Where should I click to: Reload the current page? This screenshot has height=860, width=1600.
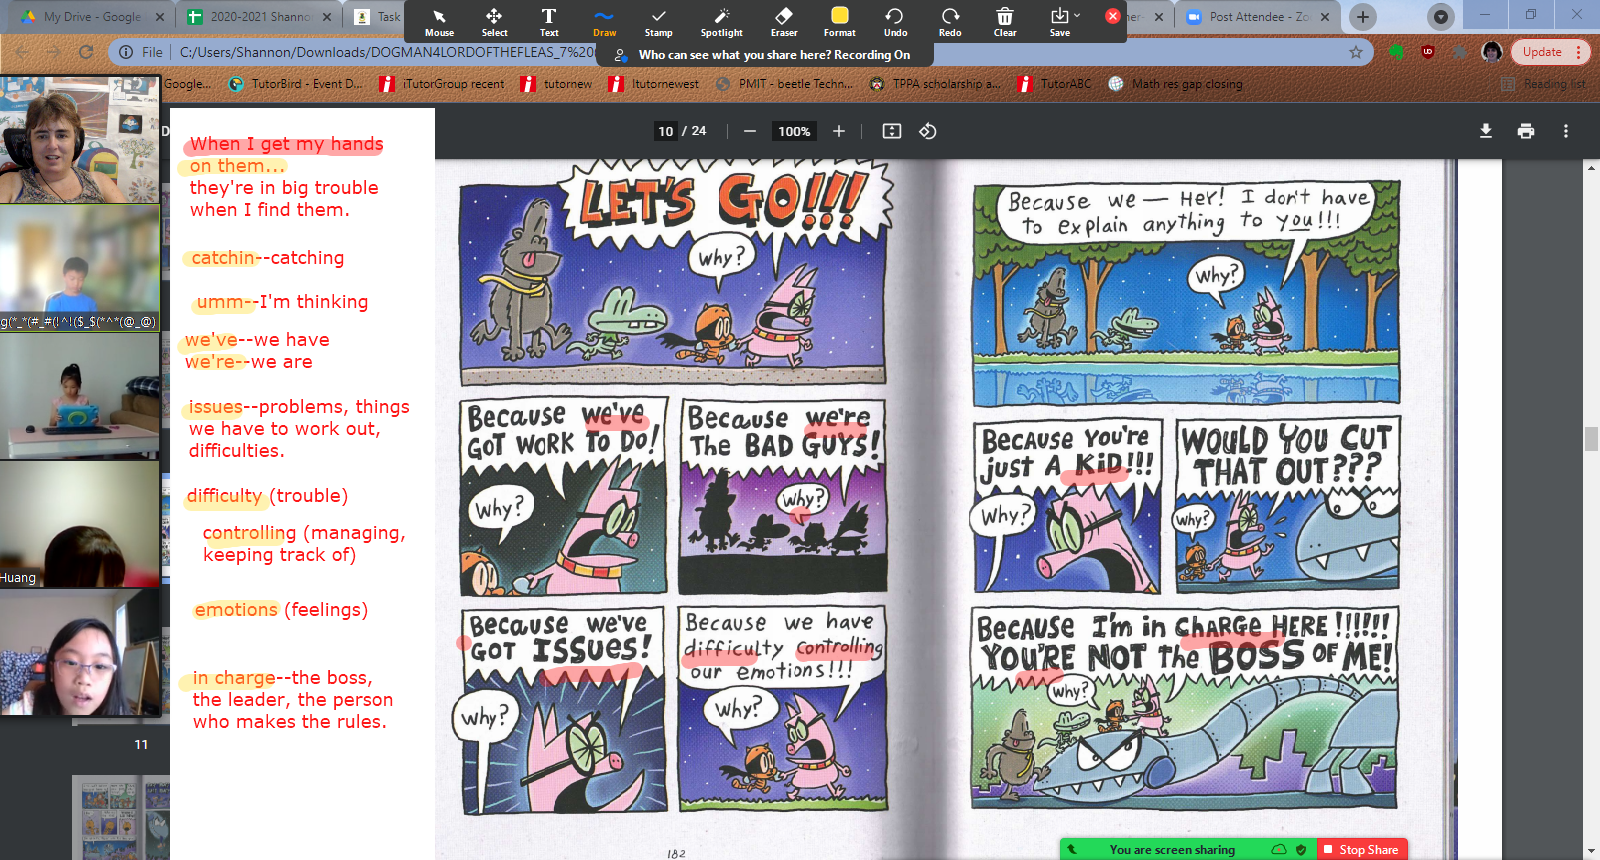(x=86, y=52)
